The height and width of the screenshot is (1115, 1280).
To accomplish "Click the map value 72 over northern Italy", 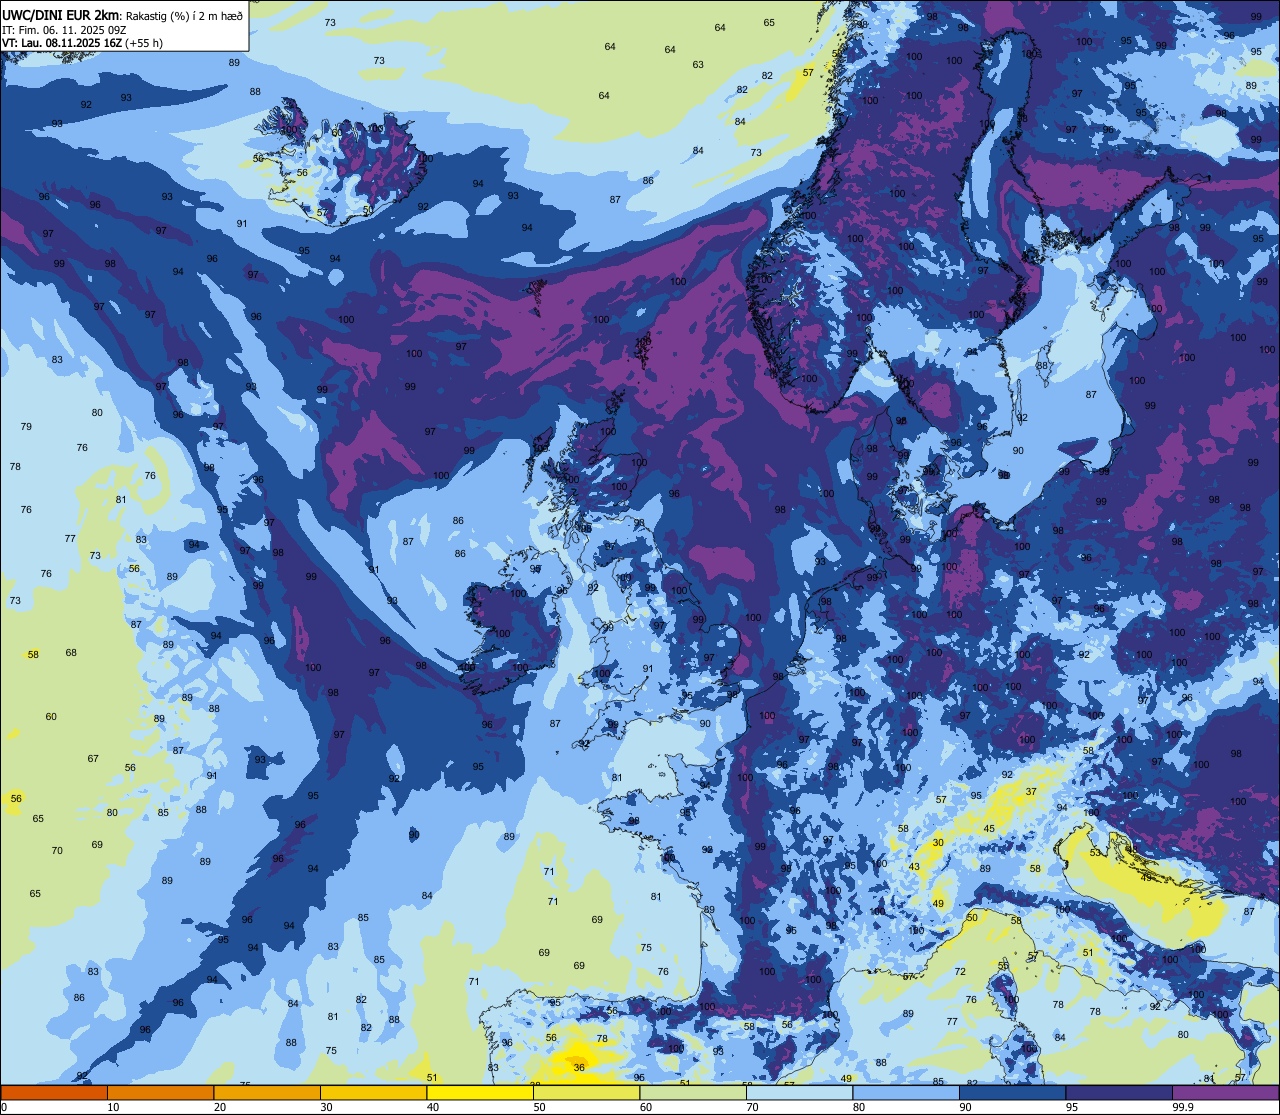I will pyautogui.click(x=960, y=972).
